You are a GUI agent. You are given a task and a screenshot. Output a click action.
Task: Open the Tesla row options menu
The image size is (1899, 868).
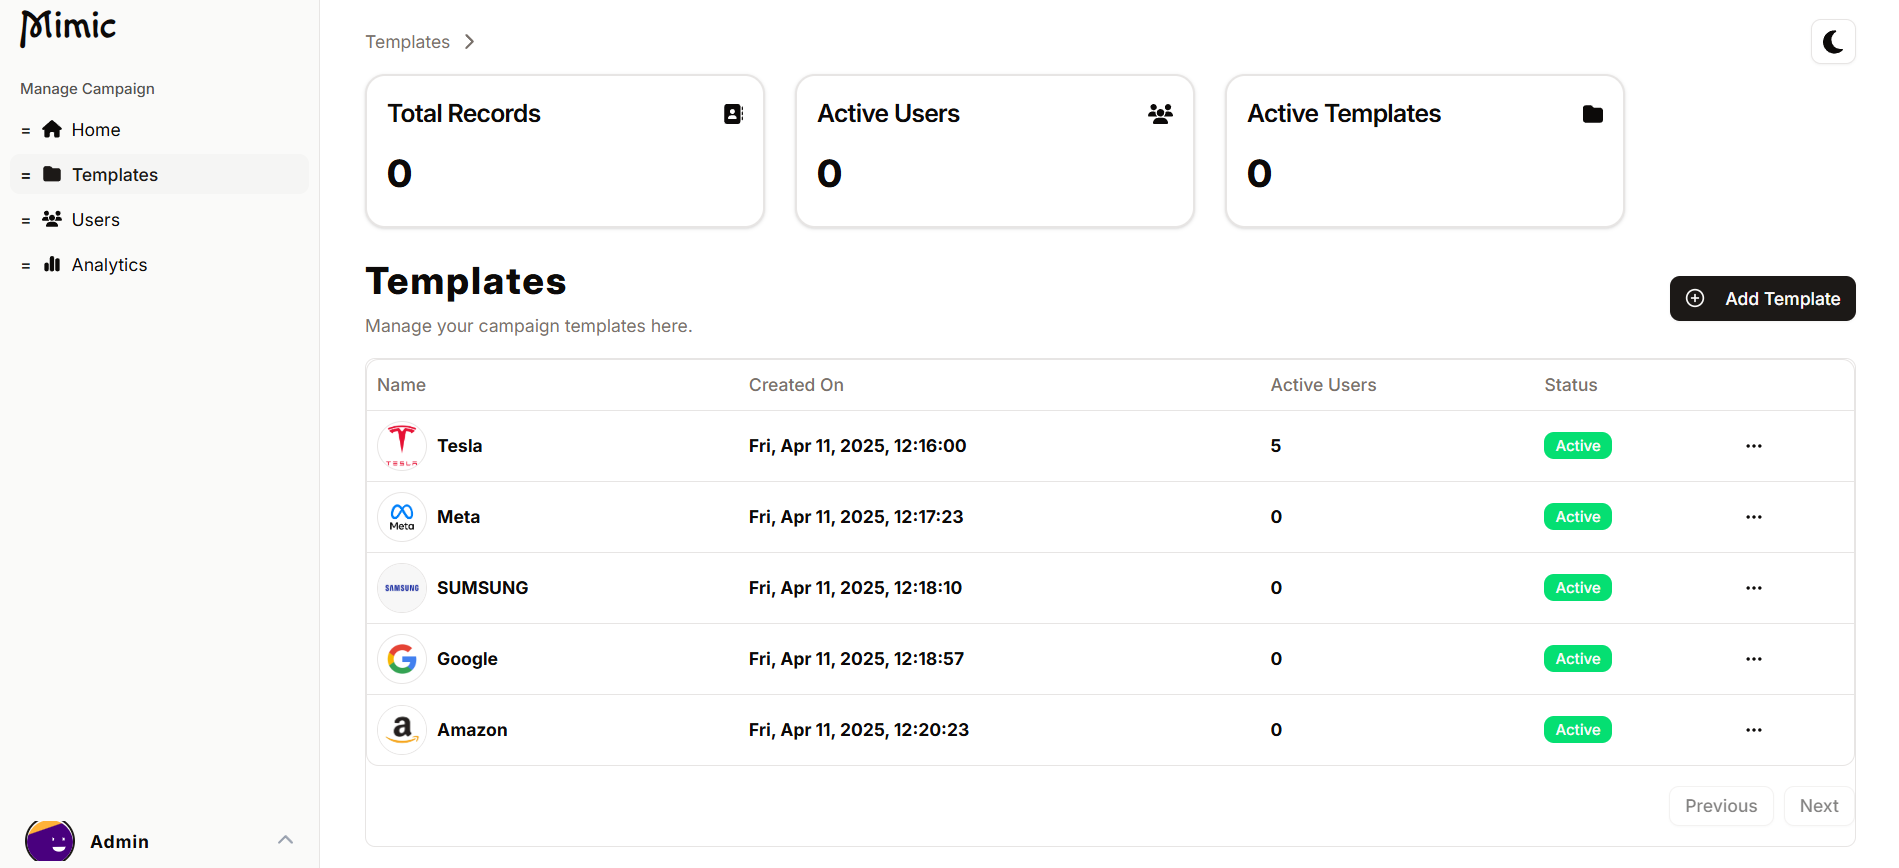pyautogui.click(x=1754, y=446)
